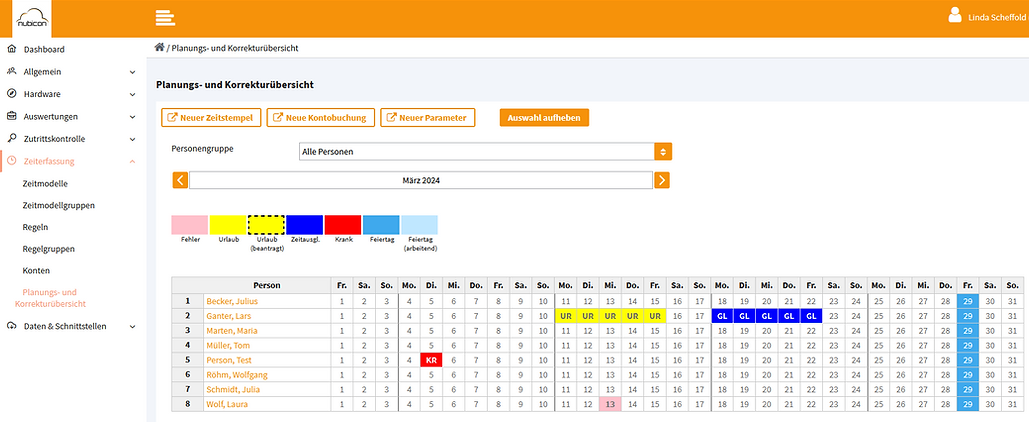Click UR cell on day 15 for Ganter, Lars

click(x=655, y=316)
